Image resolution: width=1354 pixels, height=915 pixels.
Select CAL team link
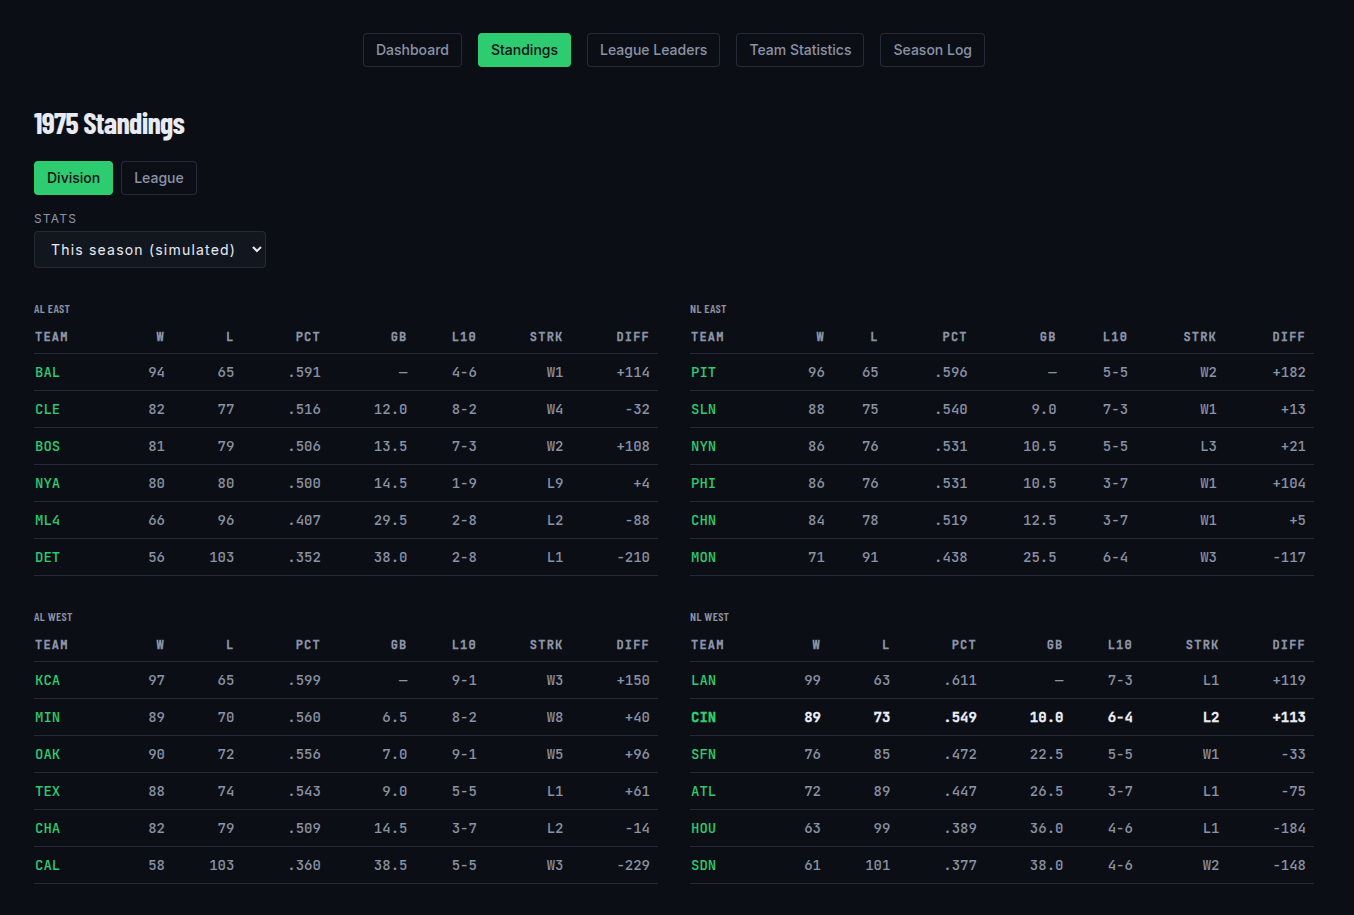click(x=47, y=865)
